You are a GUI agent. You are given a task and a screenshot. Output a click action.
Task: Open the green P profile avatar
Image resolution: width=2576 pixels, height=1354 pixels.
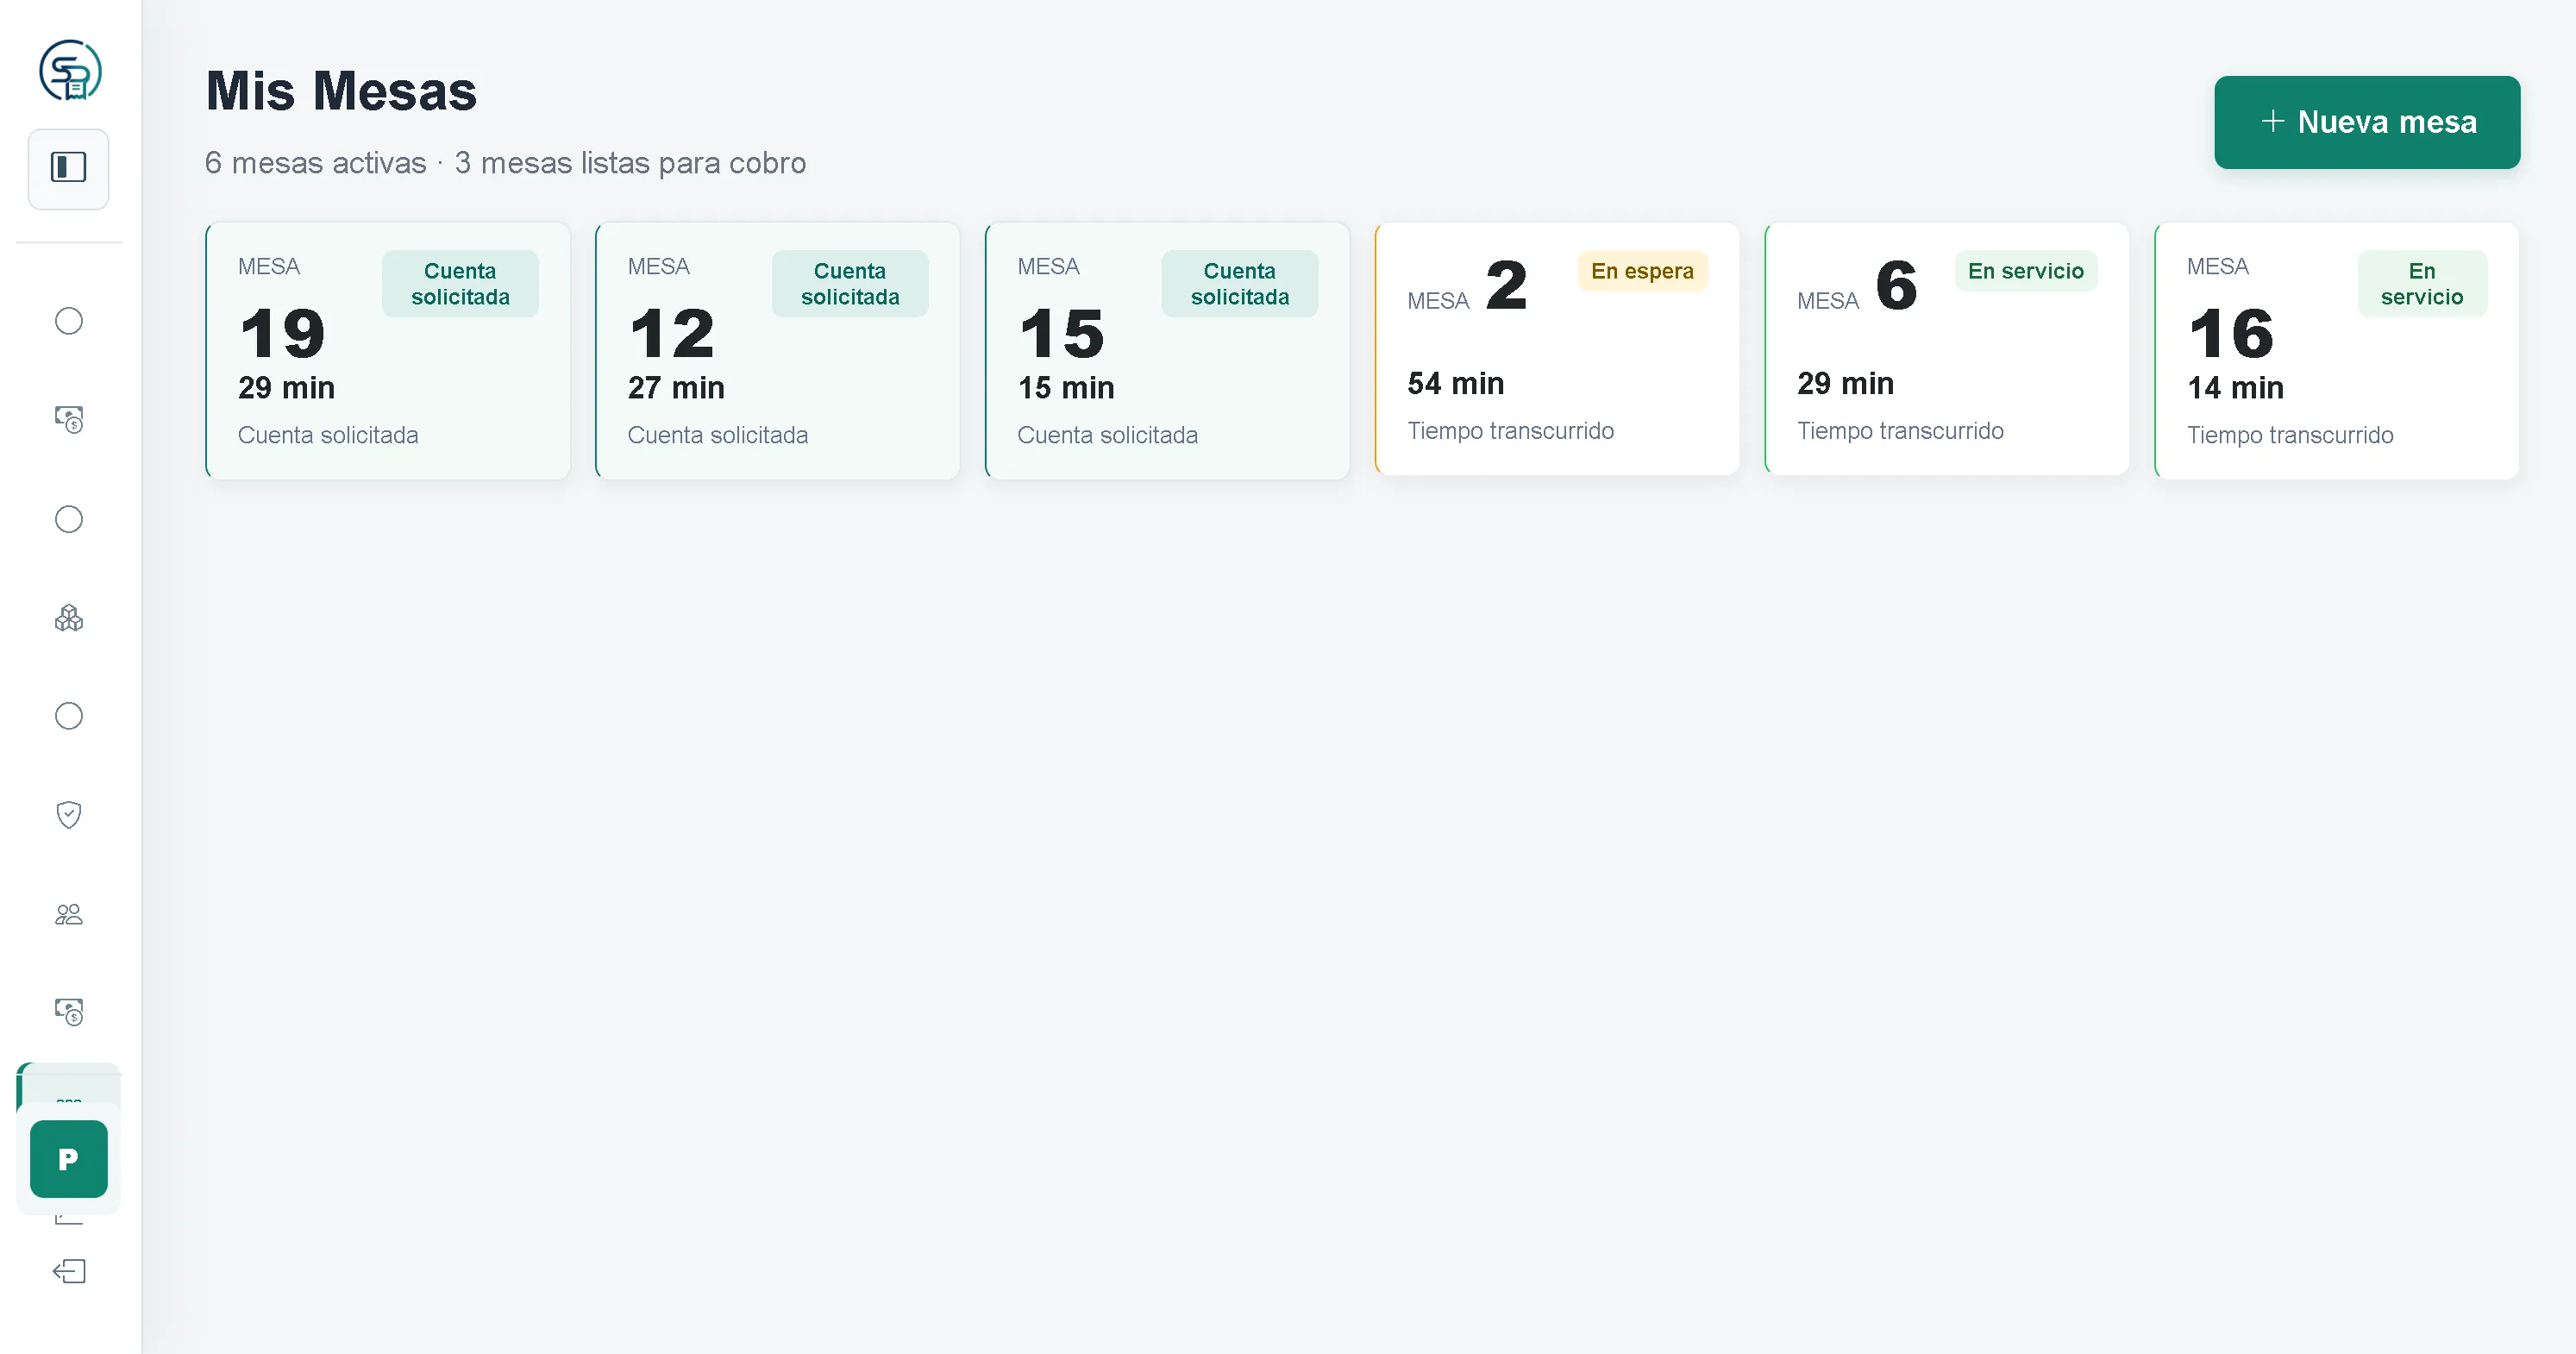point(69,1159)
